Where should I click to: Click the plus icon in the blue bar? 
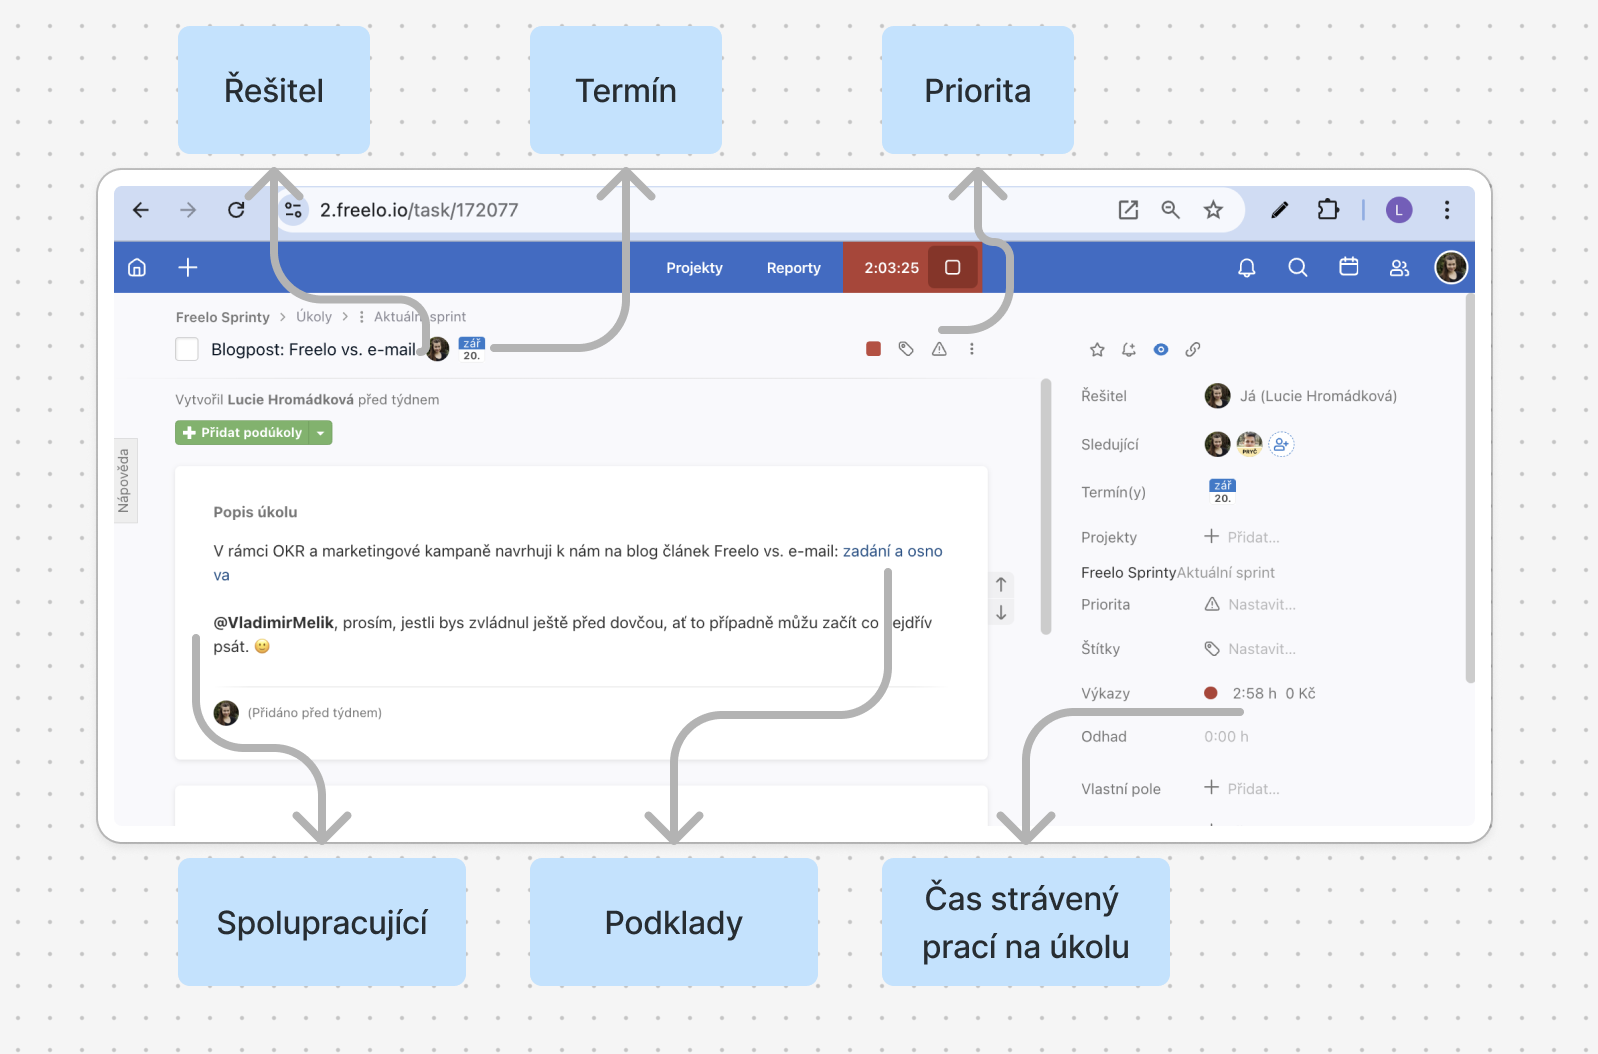click(188, 267)
